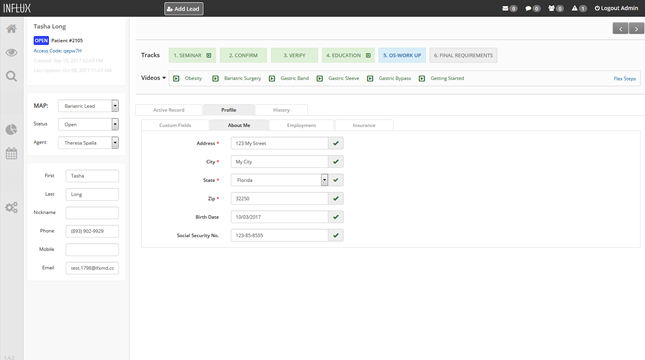This screenshot has width=645, height=360.
Task: Open the mail envelope notifications icon
Action: (505, 8)
